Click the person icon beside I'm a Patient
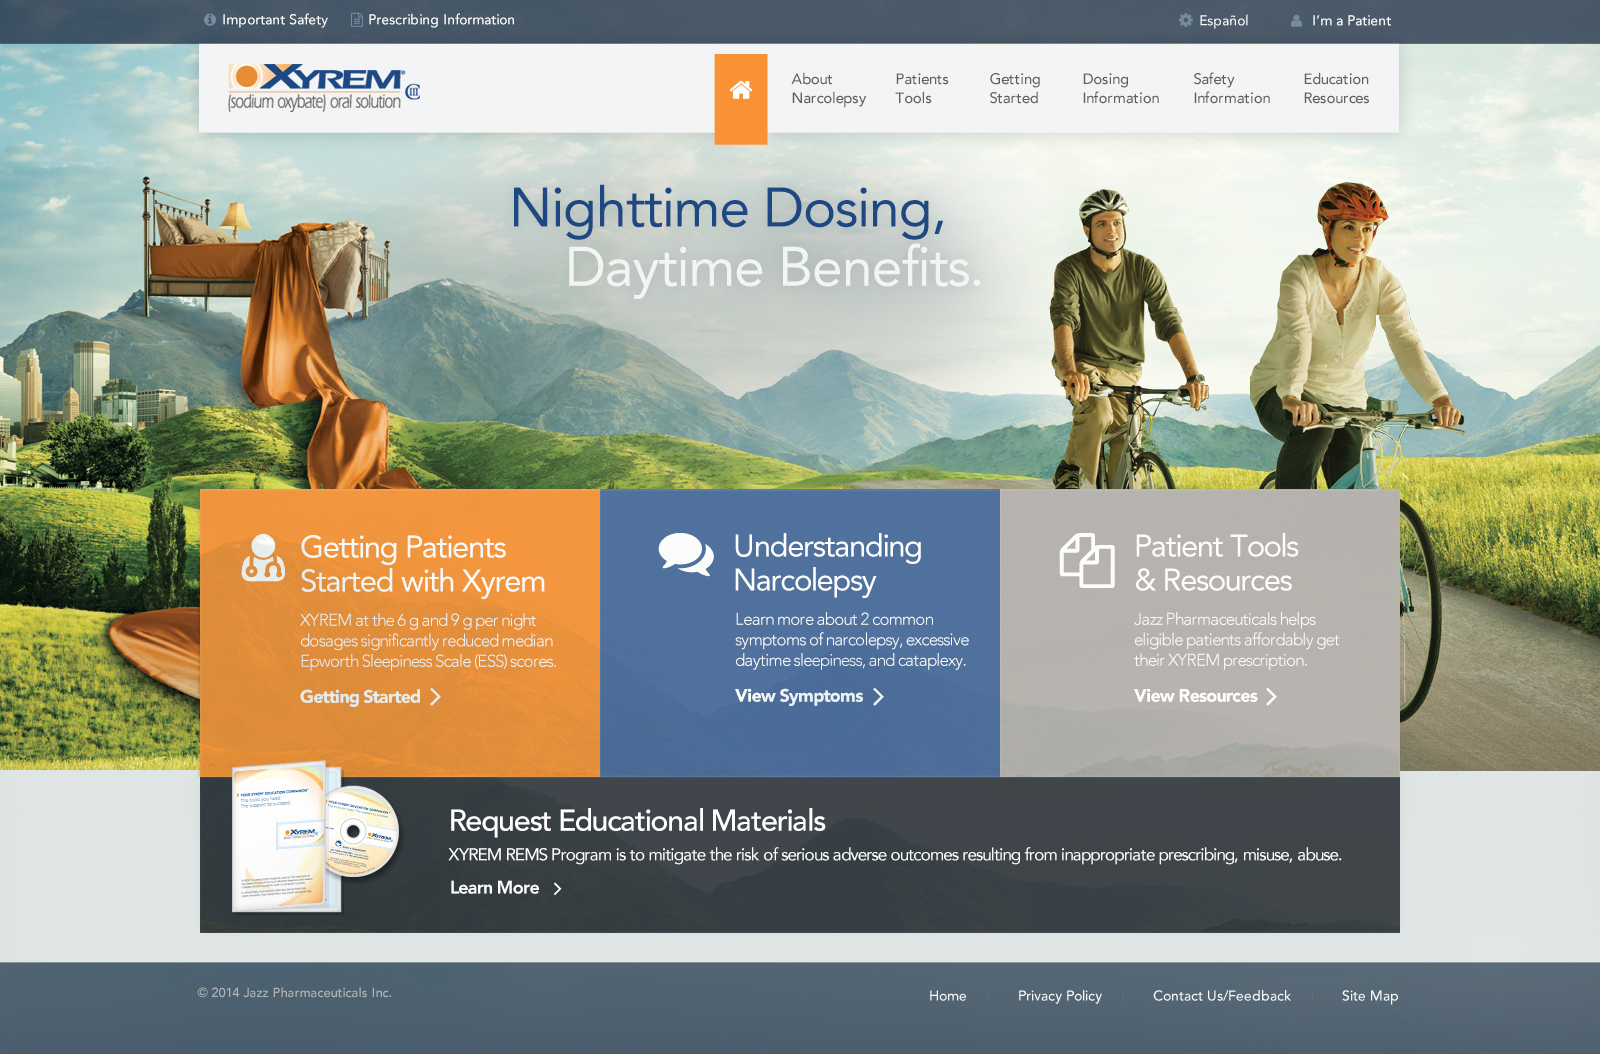 coord(1296,20)
